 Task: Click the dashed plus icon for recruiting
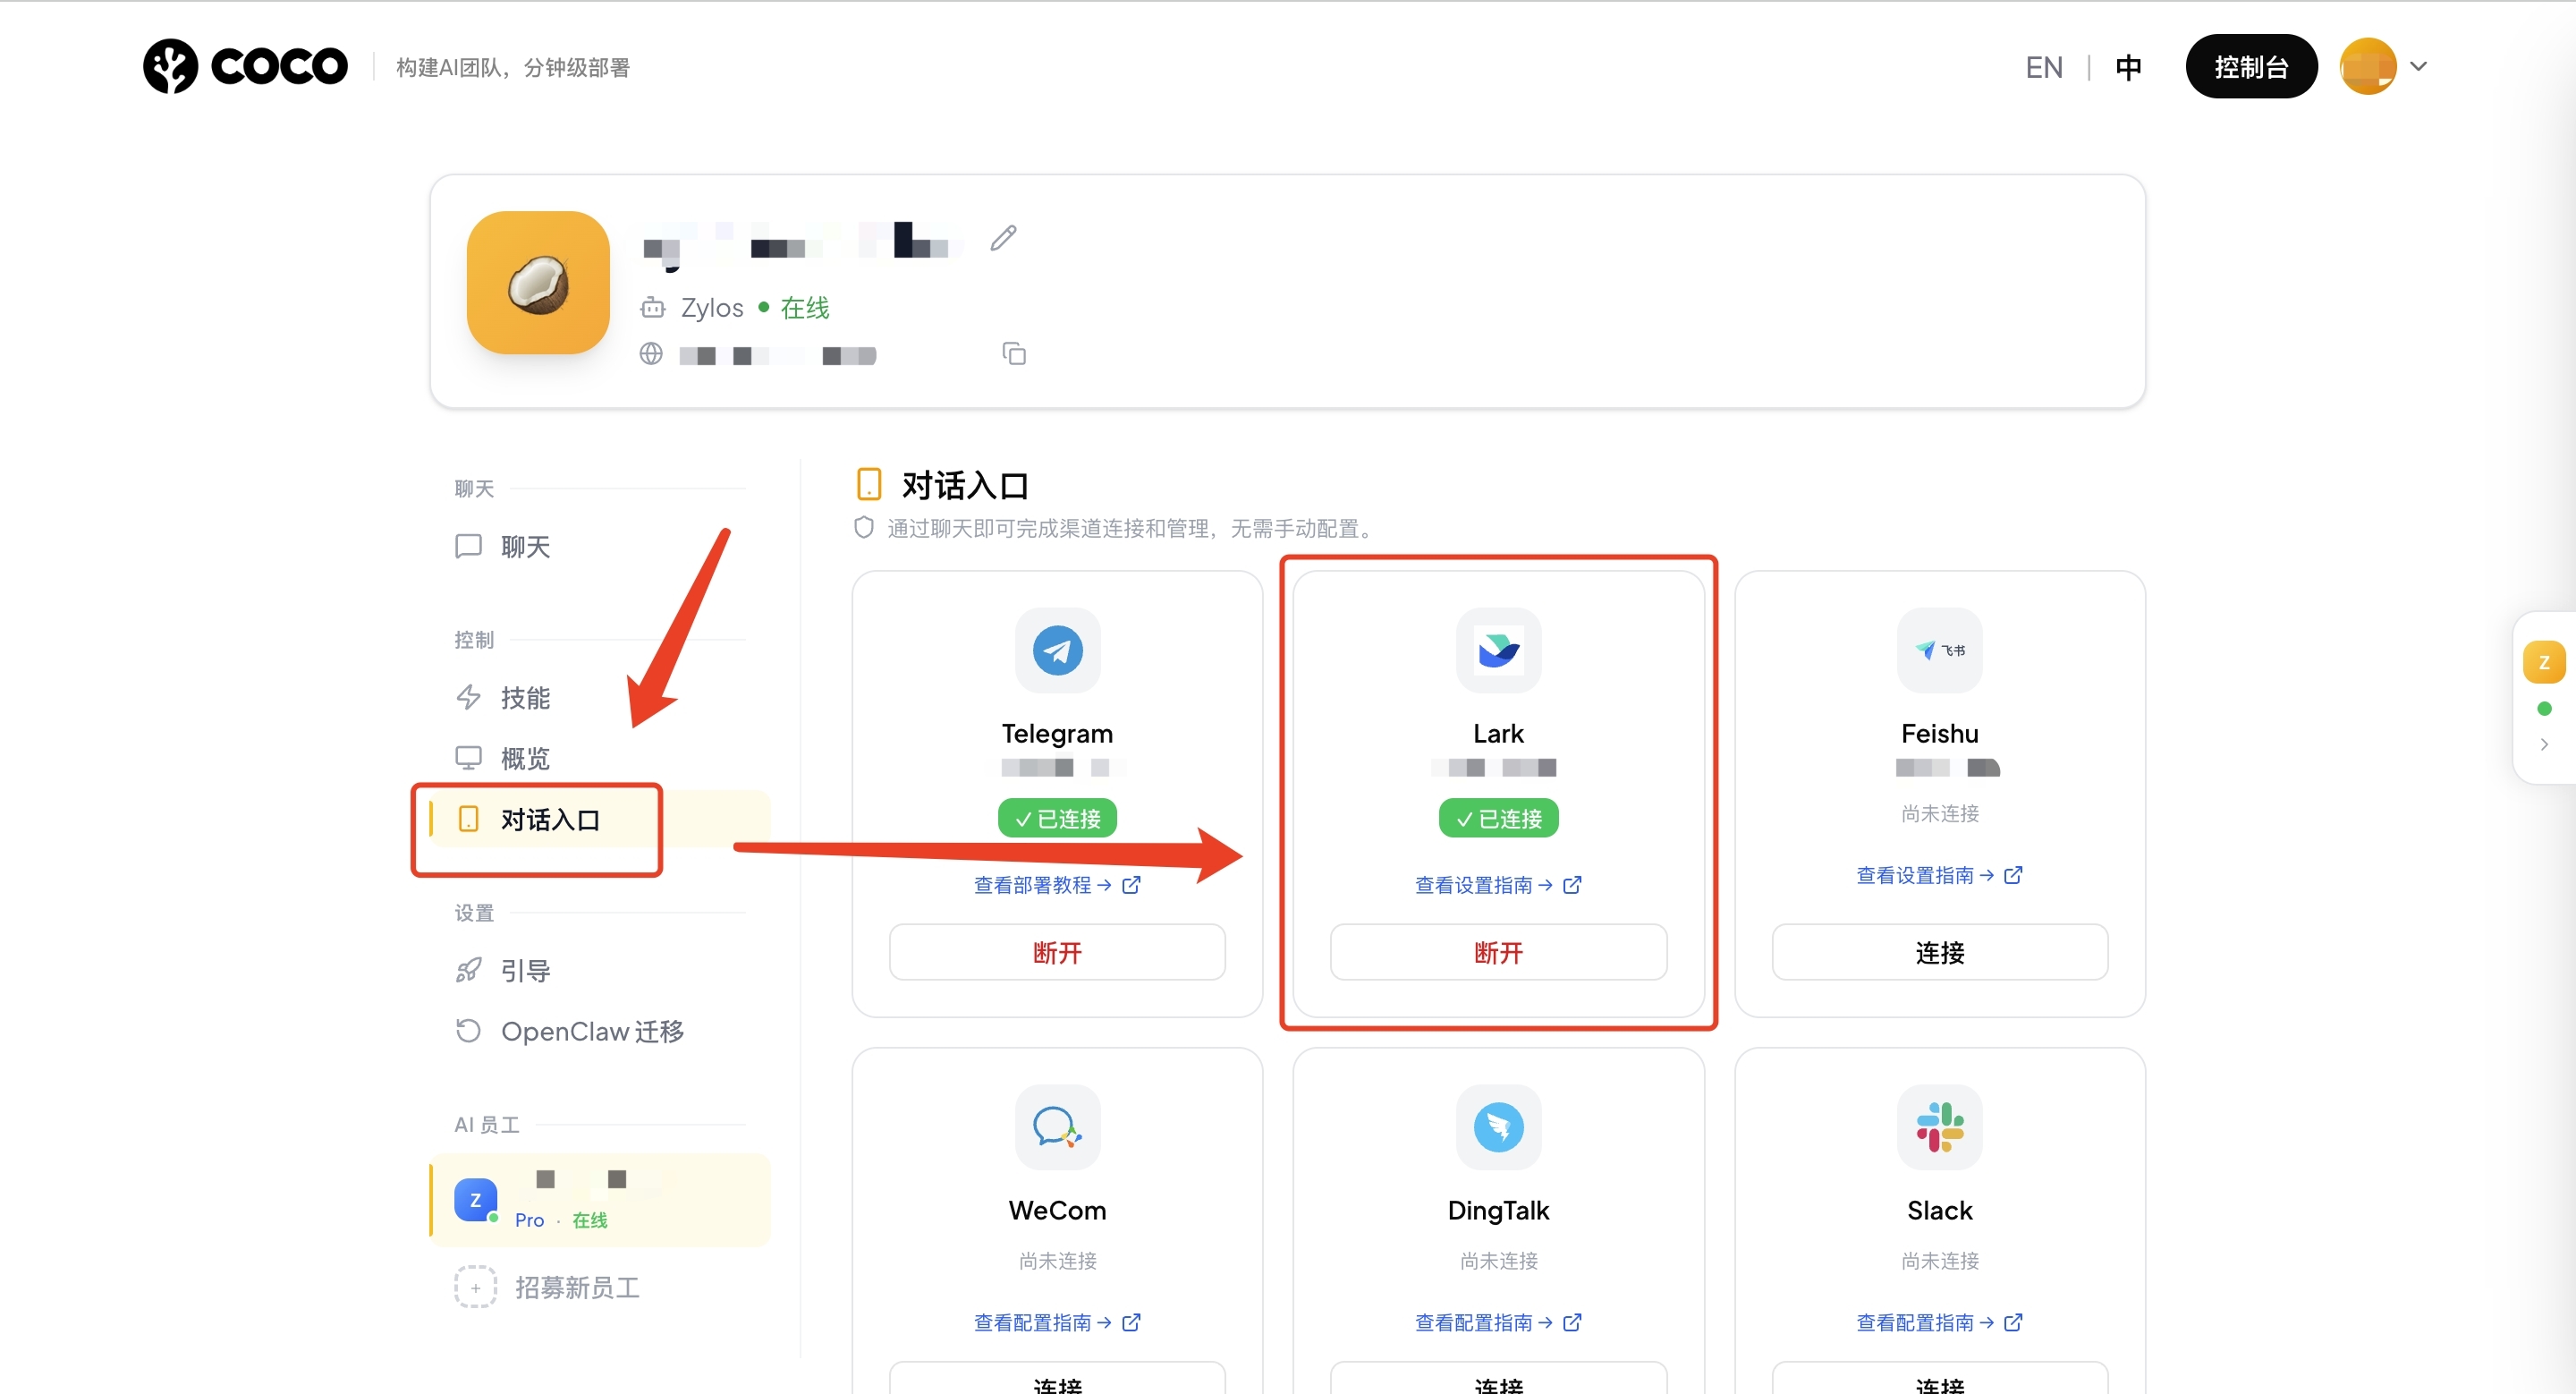pyautogui.click(x=475, y=1288)
